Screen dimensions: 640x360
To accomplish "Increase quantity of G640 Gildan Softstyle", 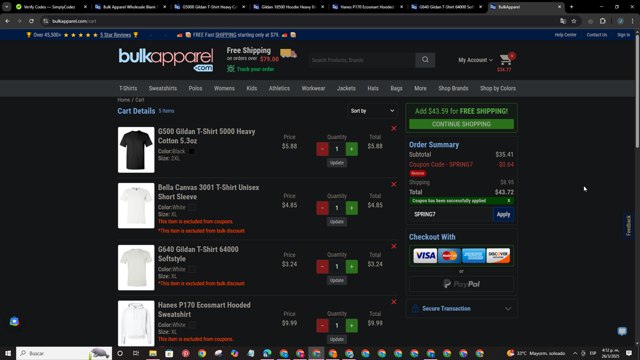I will [x=351, y=267].
